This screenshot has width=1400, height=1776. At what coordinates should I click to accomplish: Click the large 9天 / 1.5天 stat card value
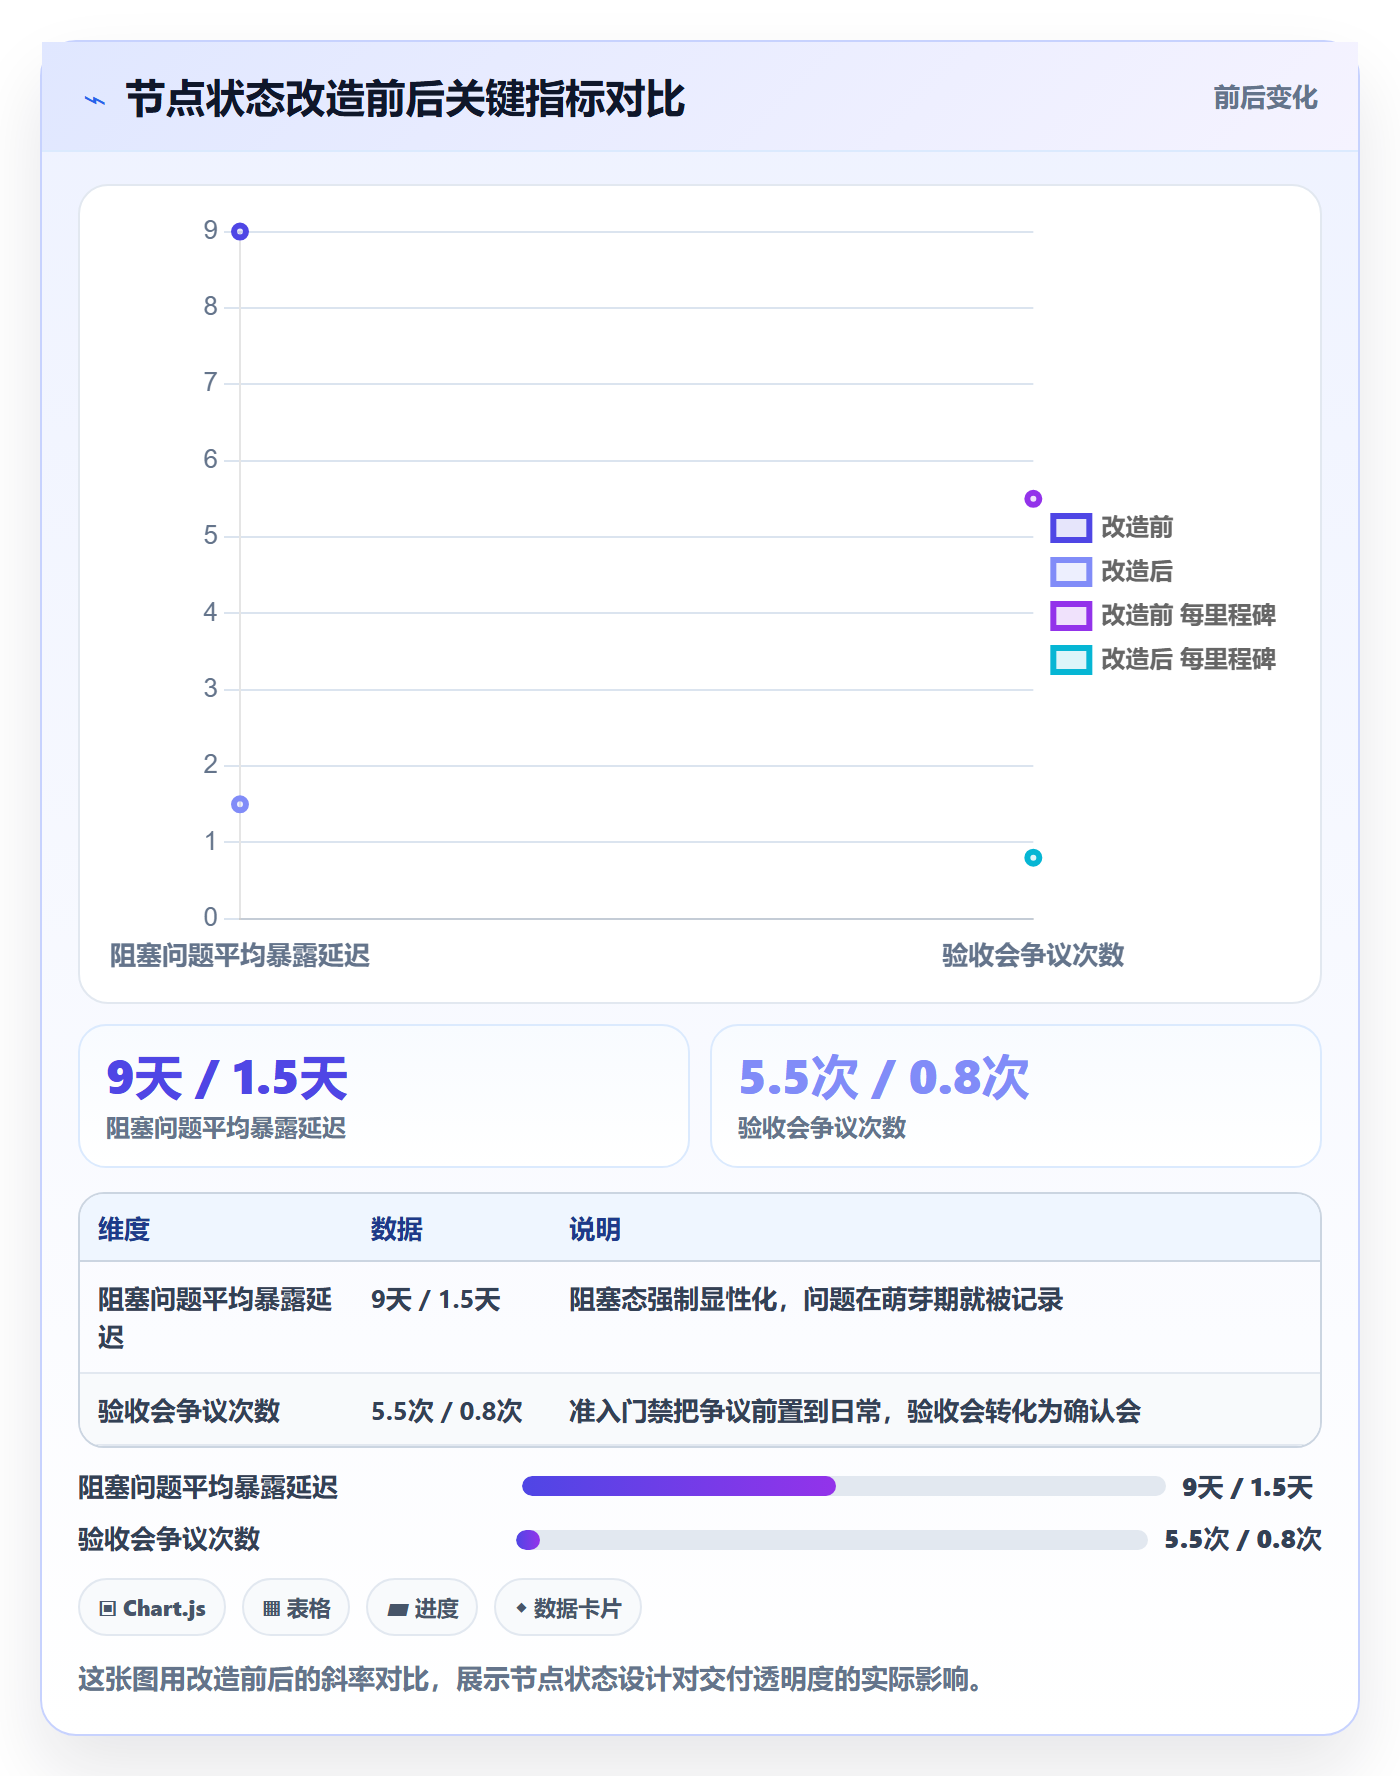click(x=227, y=1078)
